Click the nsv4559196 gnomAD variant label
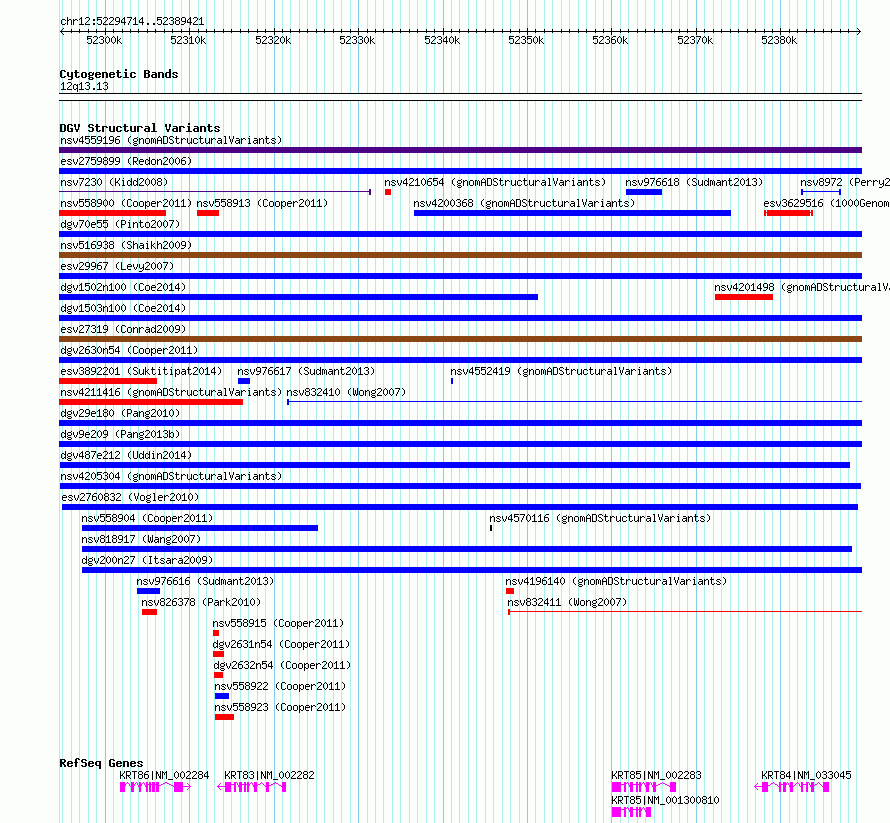 point(171,140)
